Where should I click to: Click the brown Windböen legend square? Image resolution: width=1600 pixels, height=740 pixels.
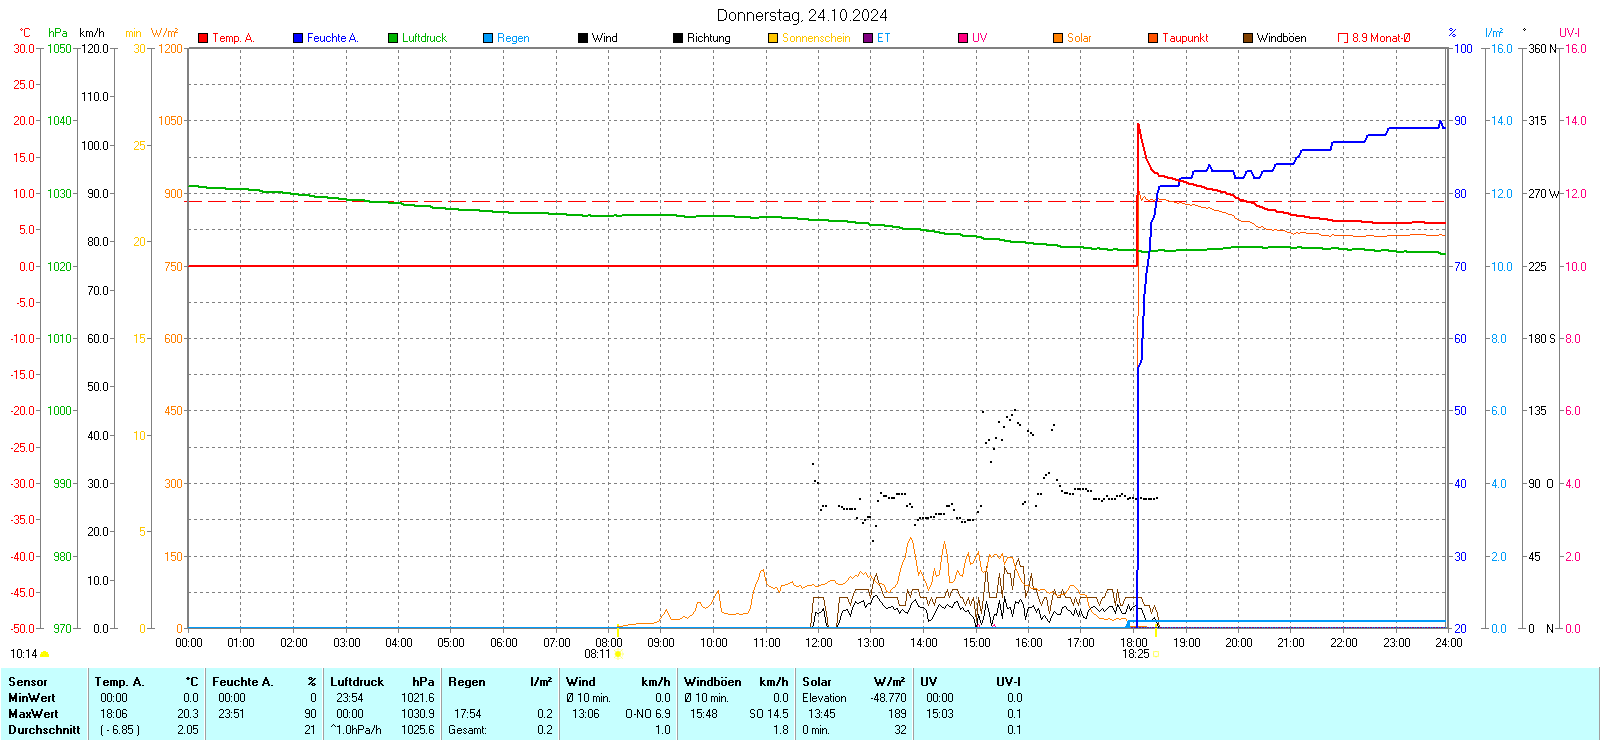[1248, 38]
